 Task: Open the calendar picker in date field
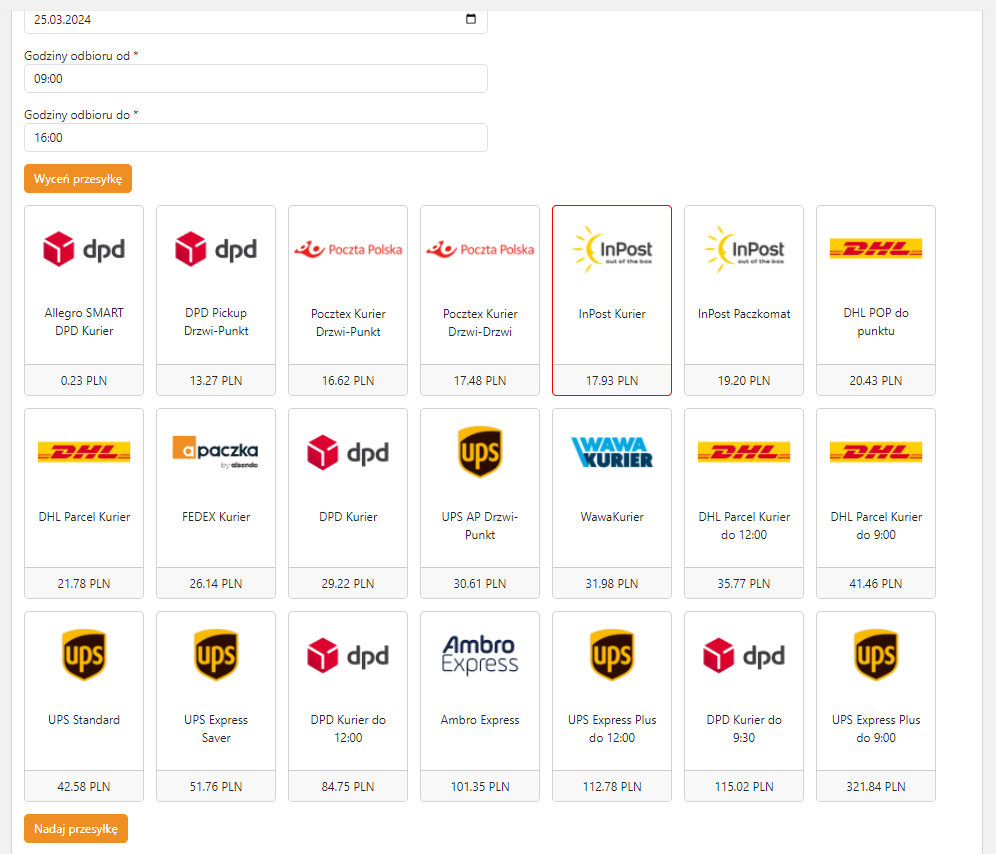(471, 19)
